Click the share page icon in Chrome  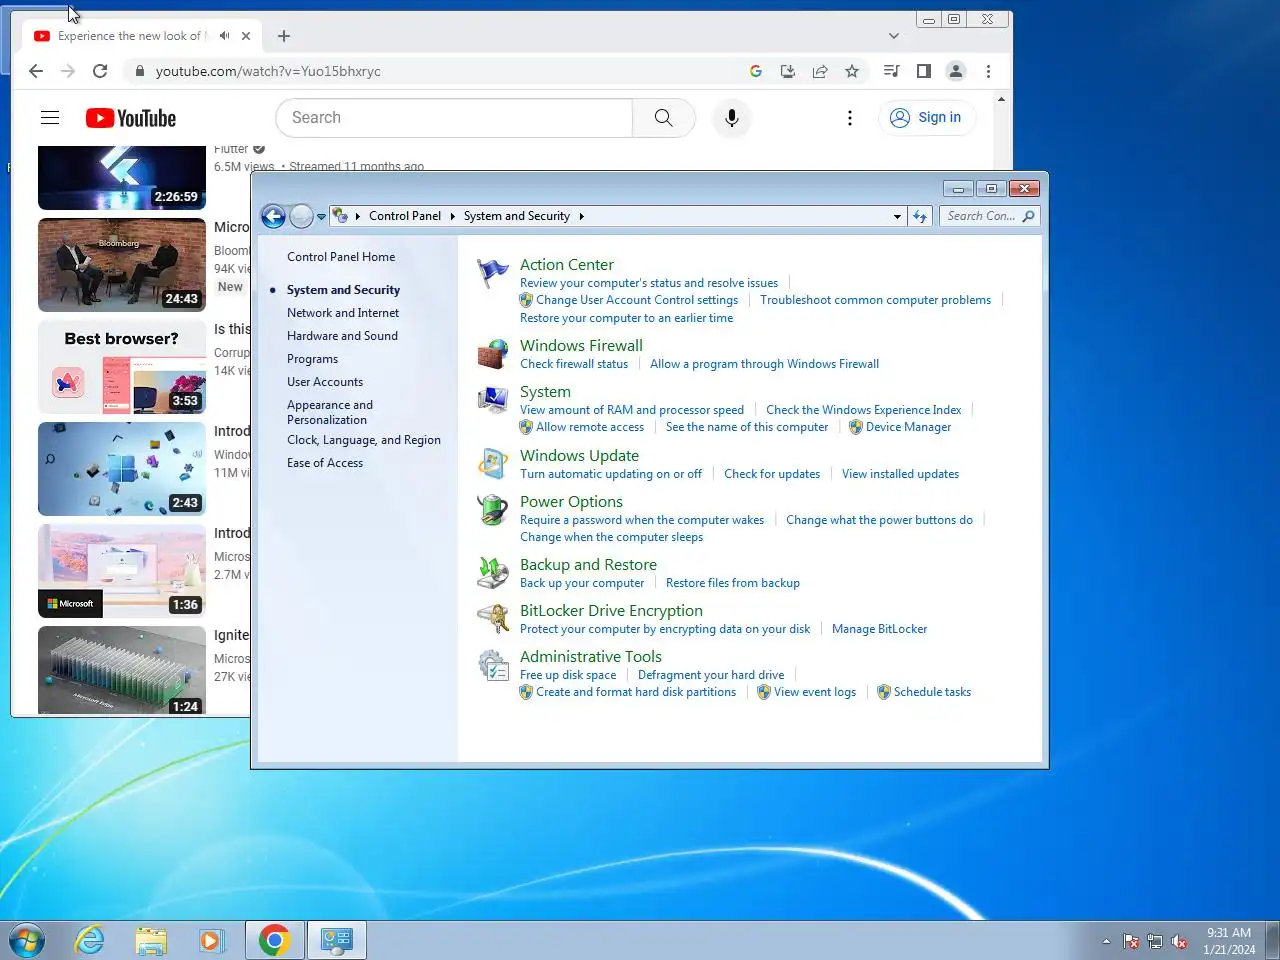(820, 71)
